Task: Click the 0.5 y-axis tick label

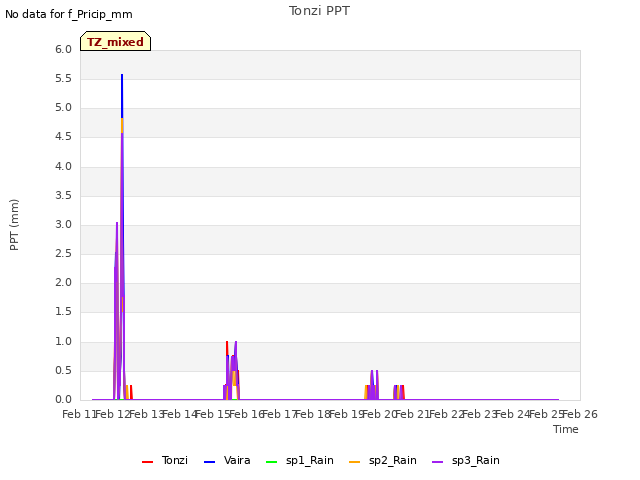Action: tap(63, 370)
